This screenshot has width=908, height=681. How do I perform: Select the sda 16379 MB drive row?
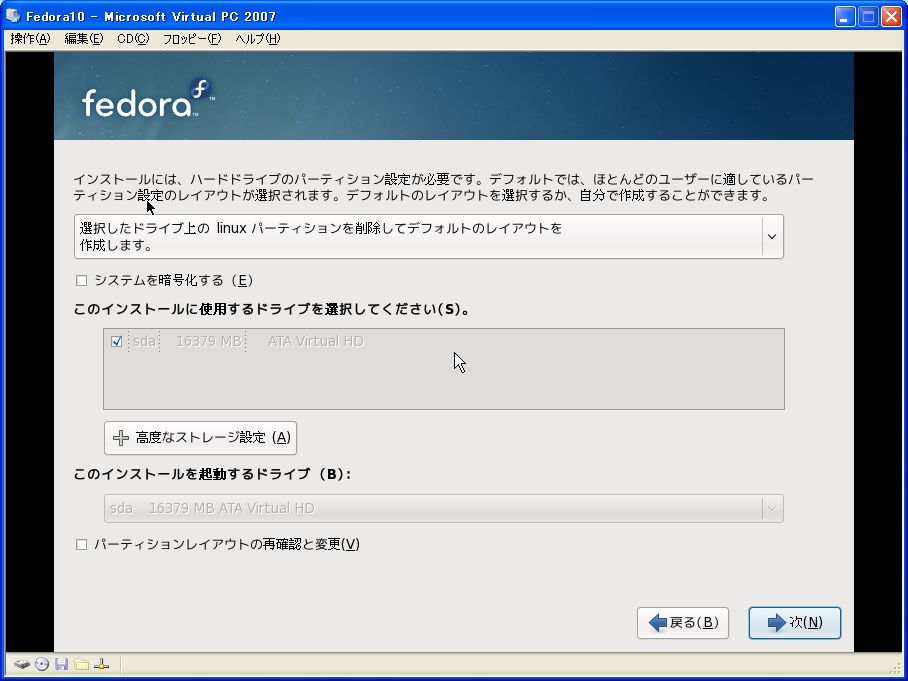click(444, 342)
